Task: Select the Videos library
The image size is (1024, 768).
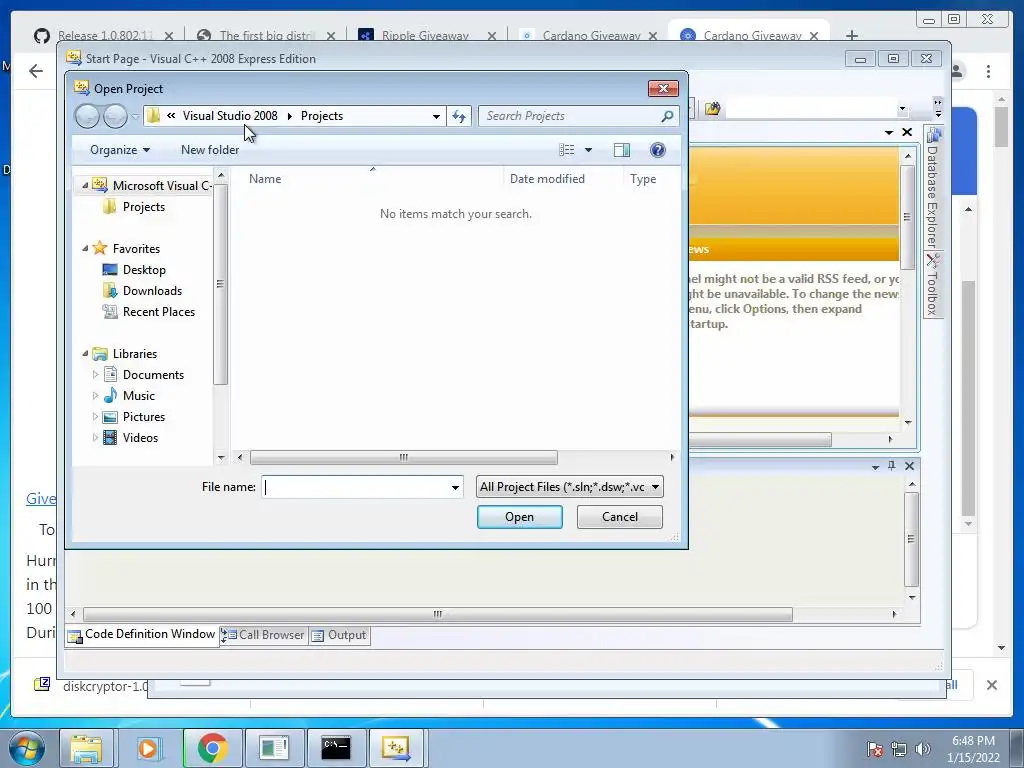Action: [x=140, y=438]
